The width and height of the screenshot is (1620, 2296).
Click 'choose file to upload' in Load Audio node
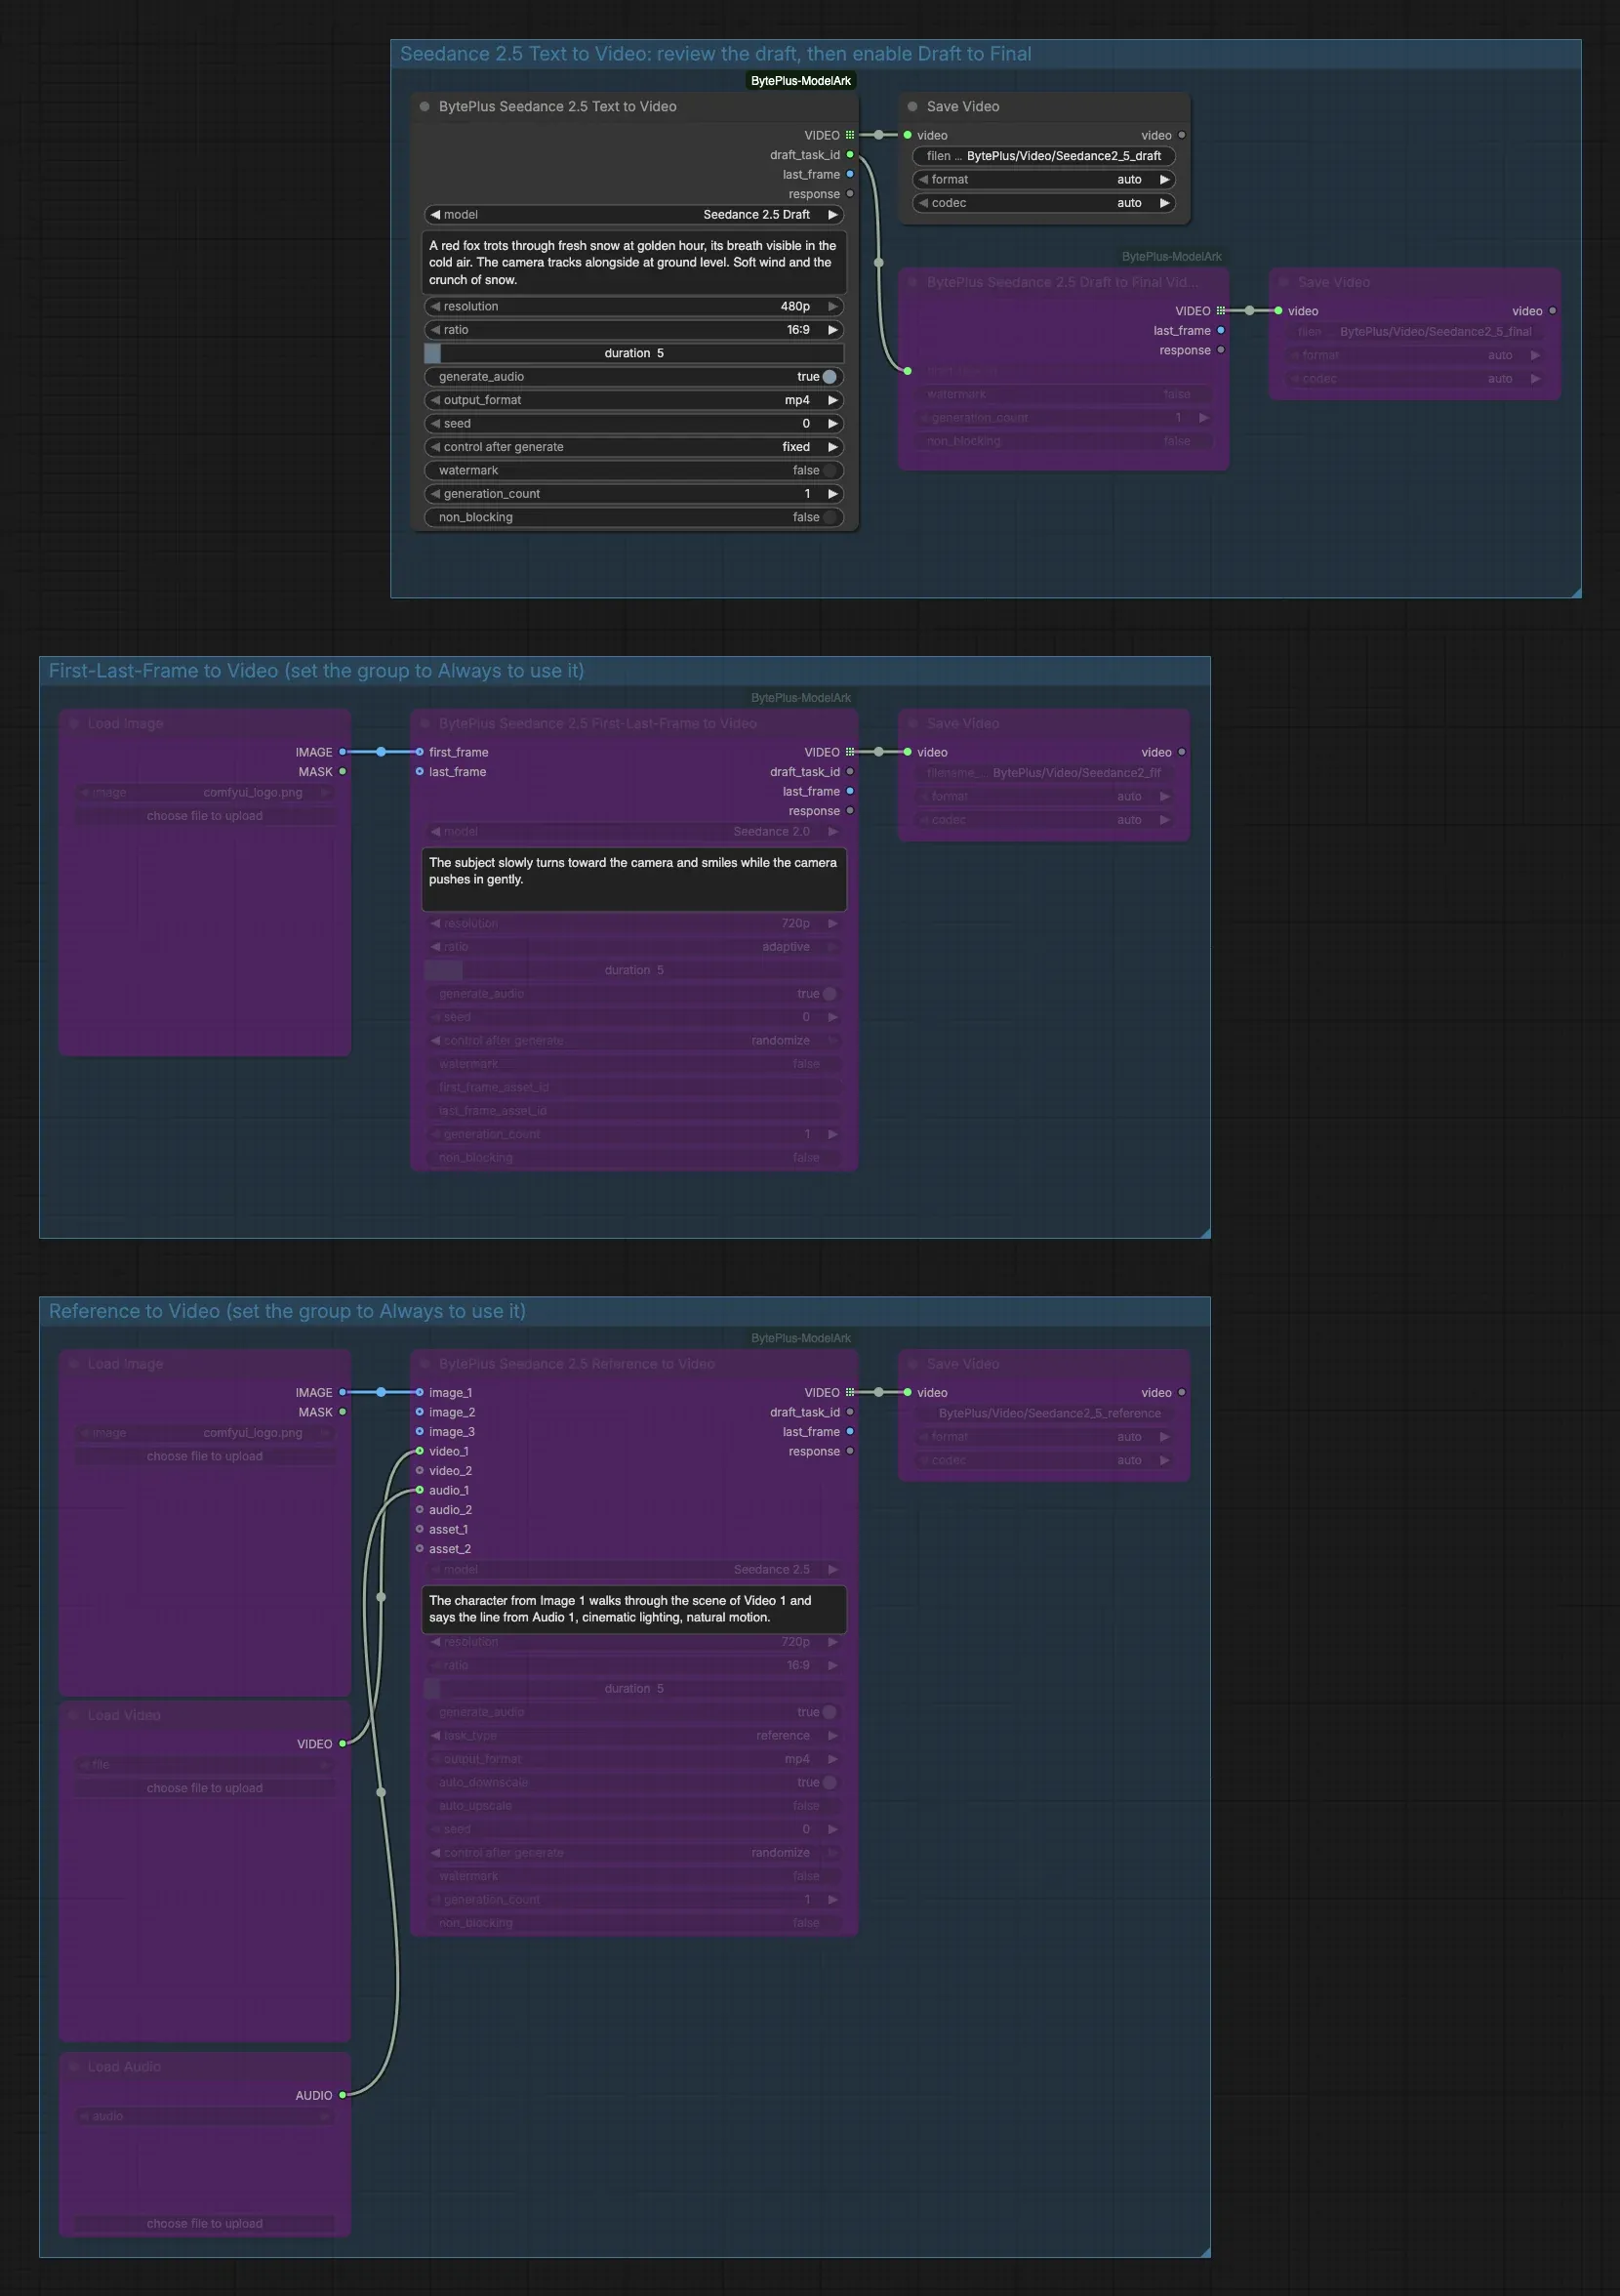(x=205, y=2223)
